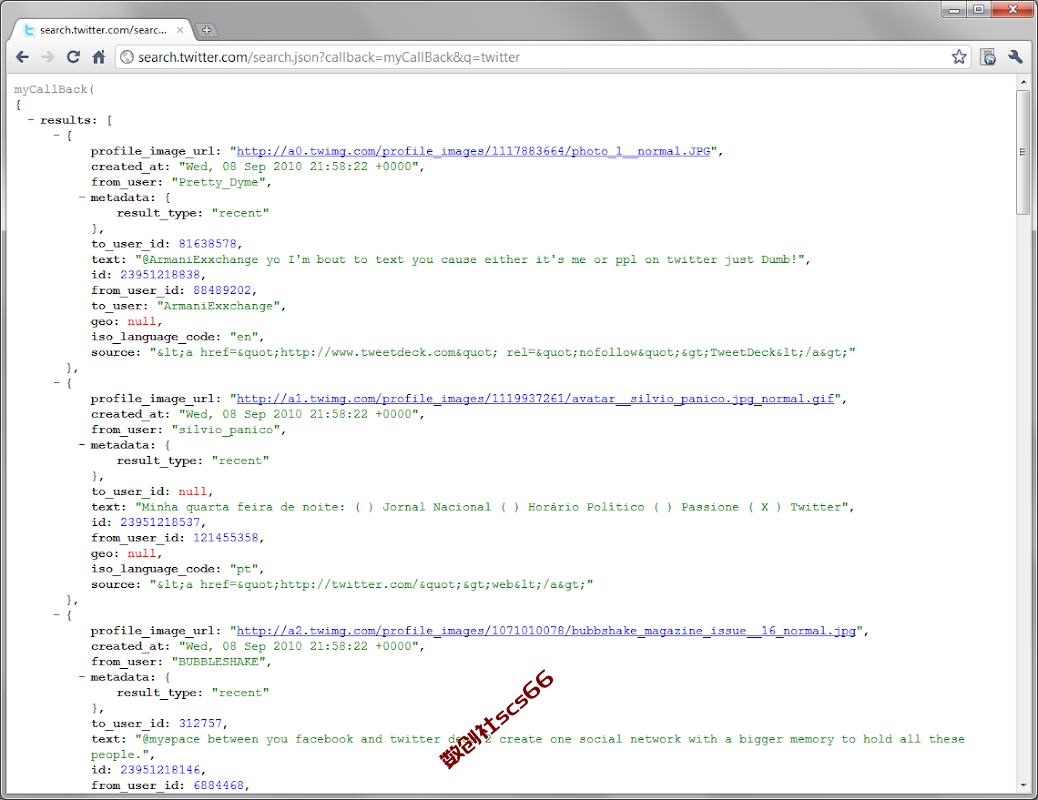Click the browser forward arrow
The image size is (1038, 800).
(47, 57)
